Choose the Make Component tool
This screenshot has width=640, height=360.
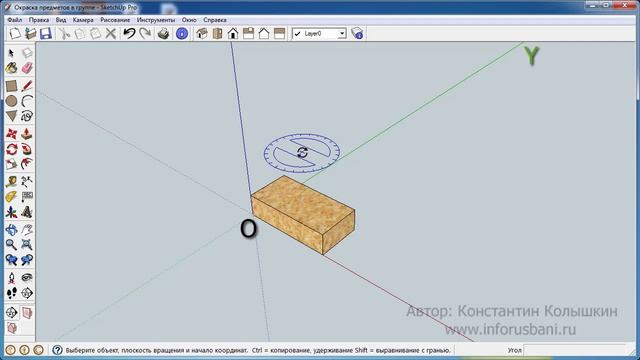[27, 53]
